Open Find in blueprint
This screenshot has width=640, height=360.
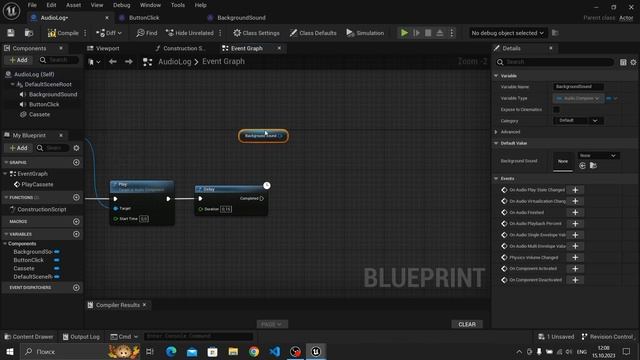coord(147,33)
